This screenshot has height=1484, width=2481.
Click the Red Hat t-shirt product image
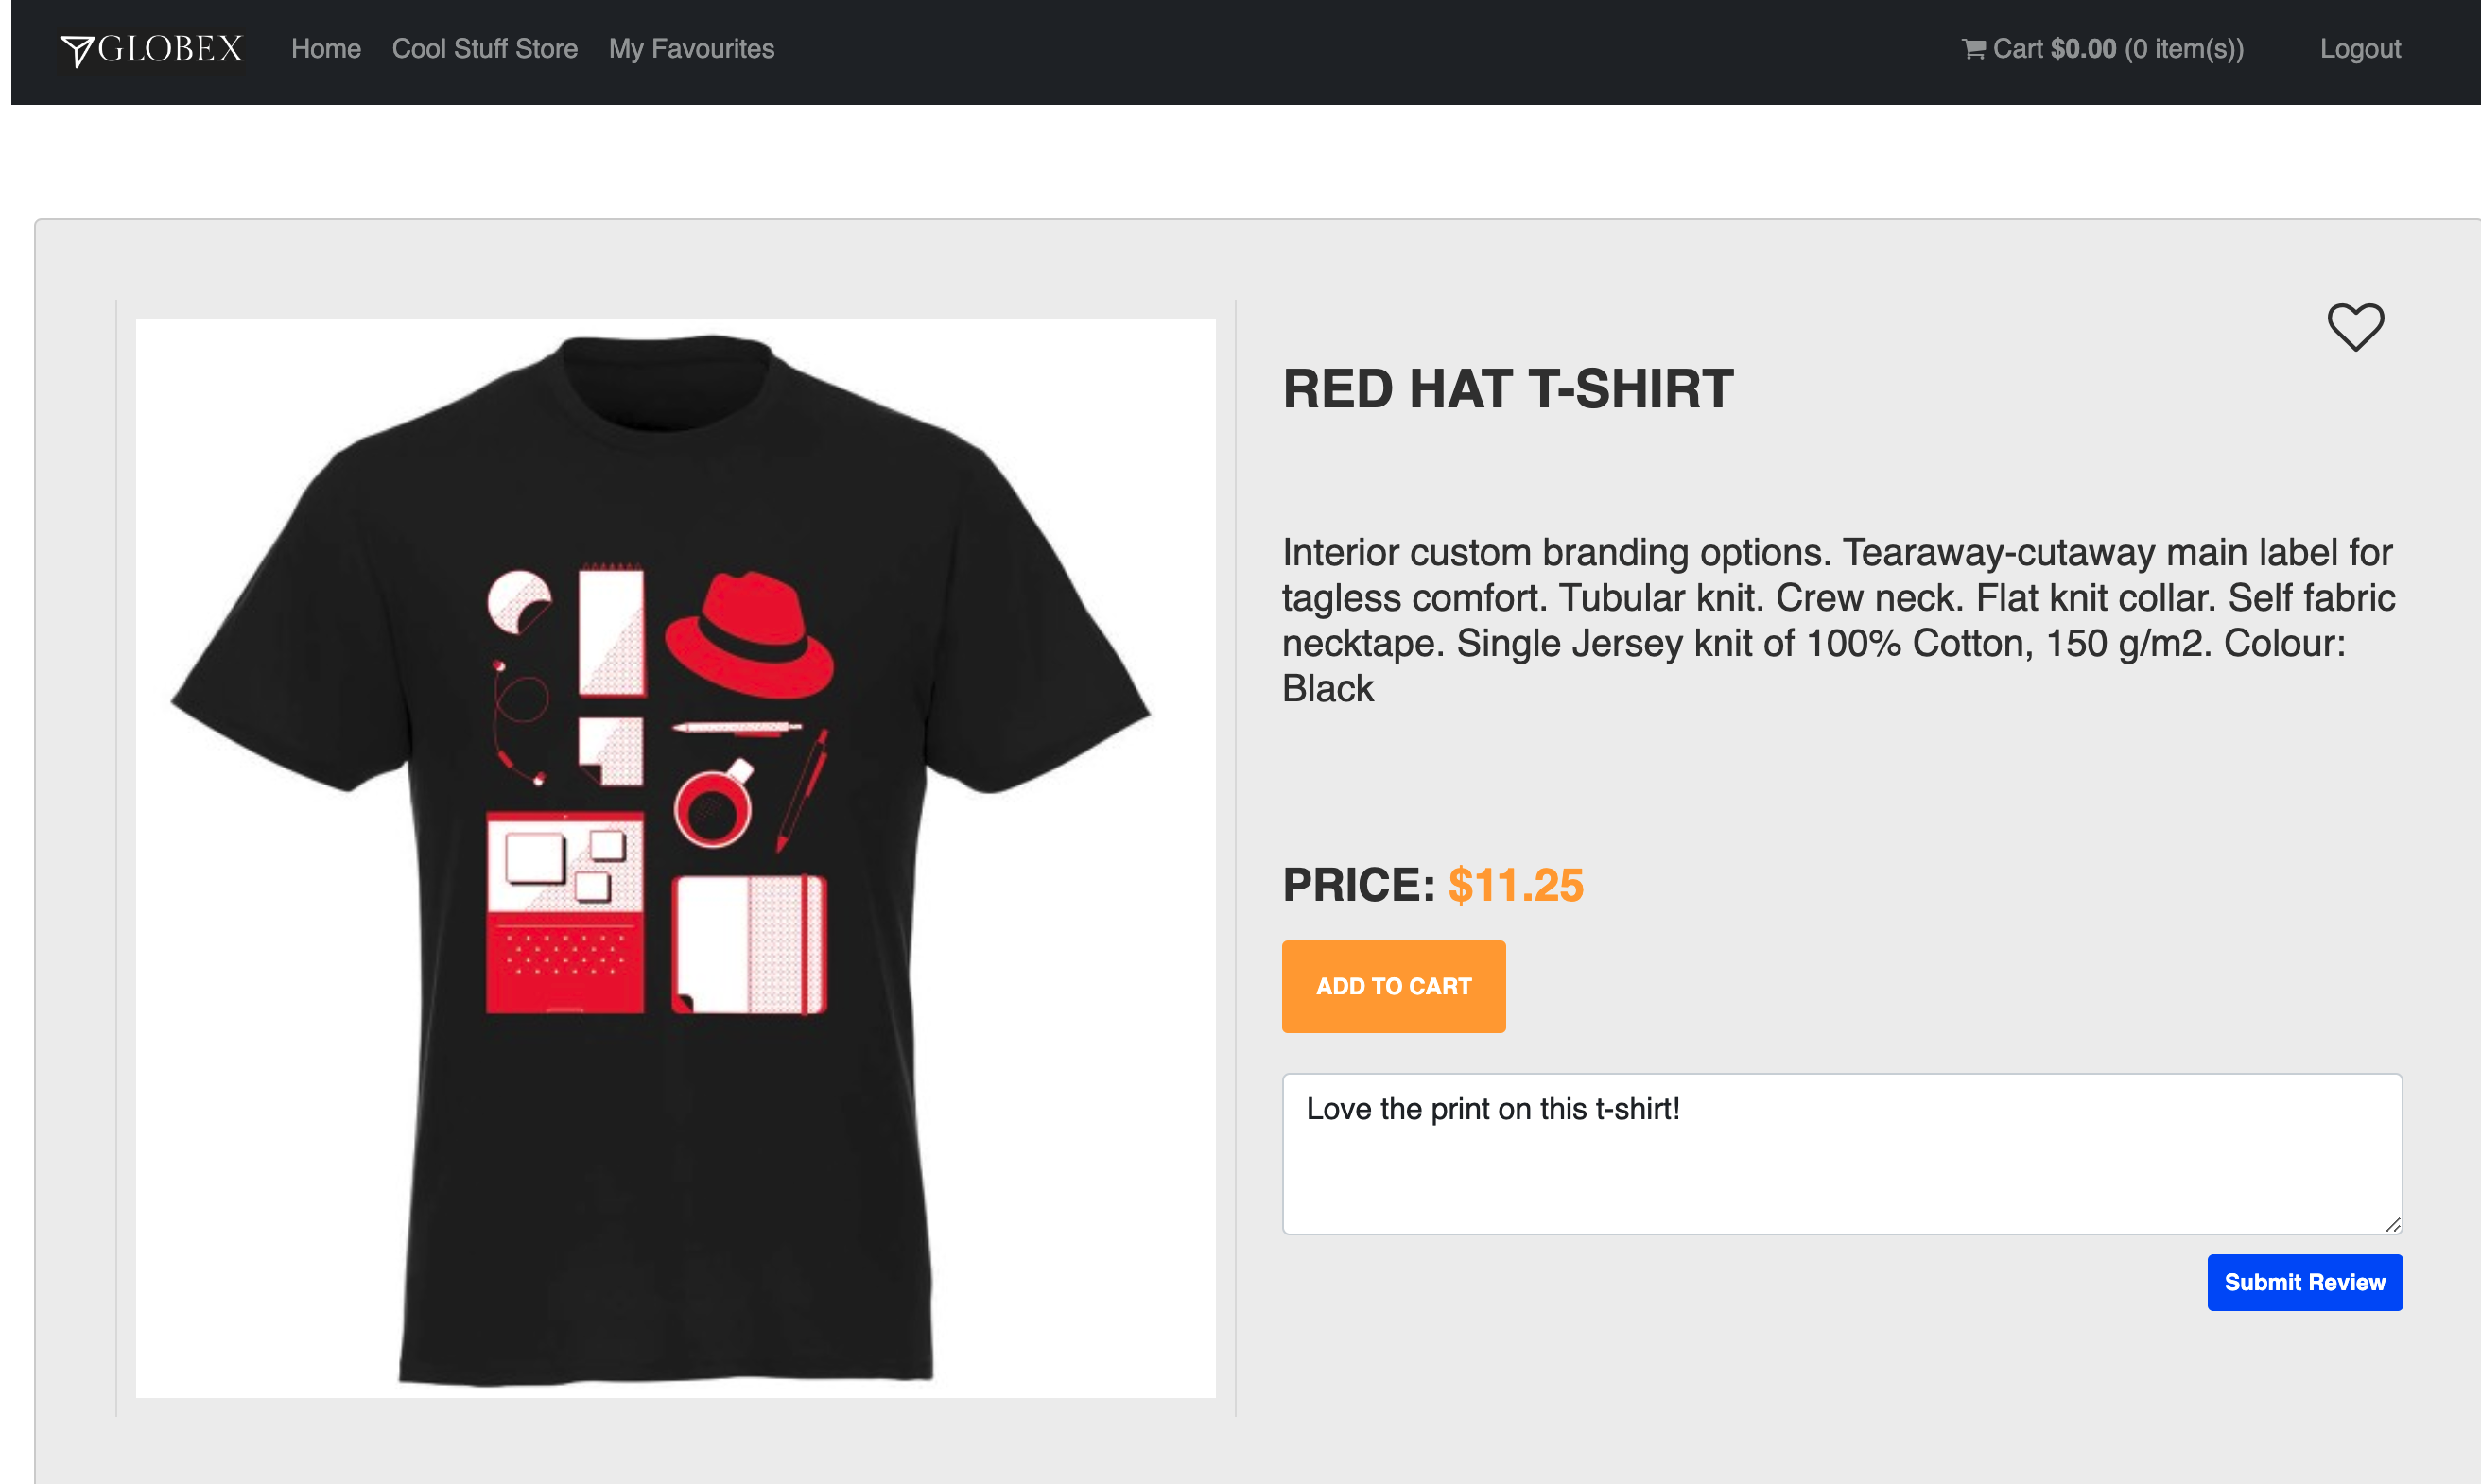tap(675, 858)
